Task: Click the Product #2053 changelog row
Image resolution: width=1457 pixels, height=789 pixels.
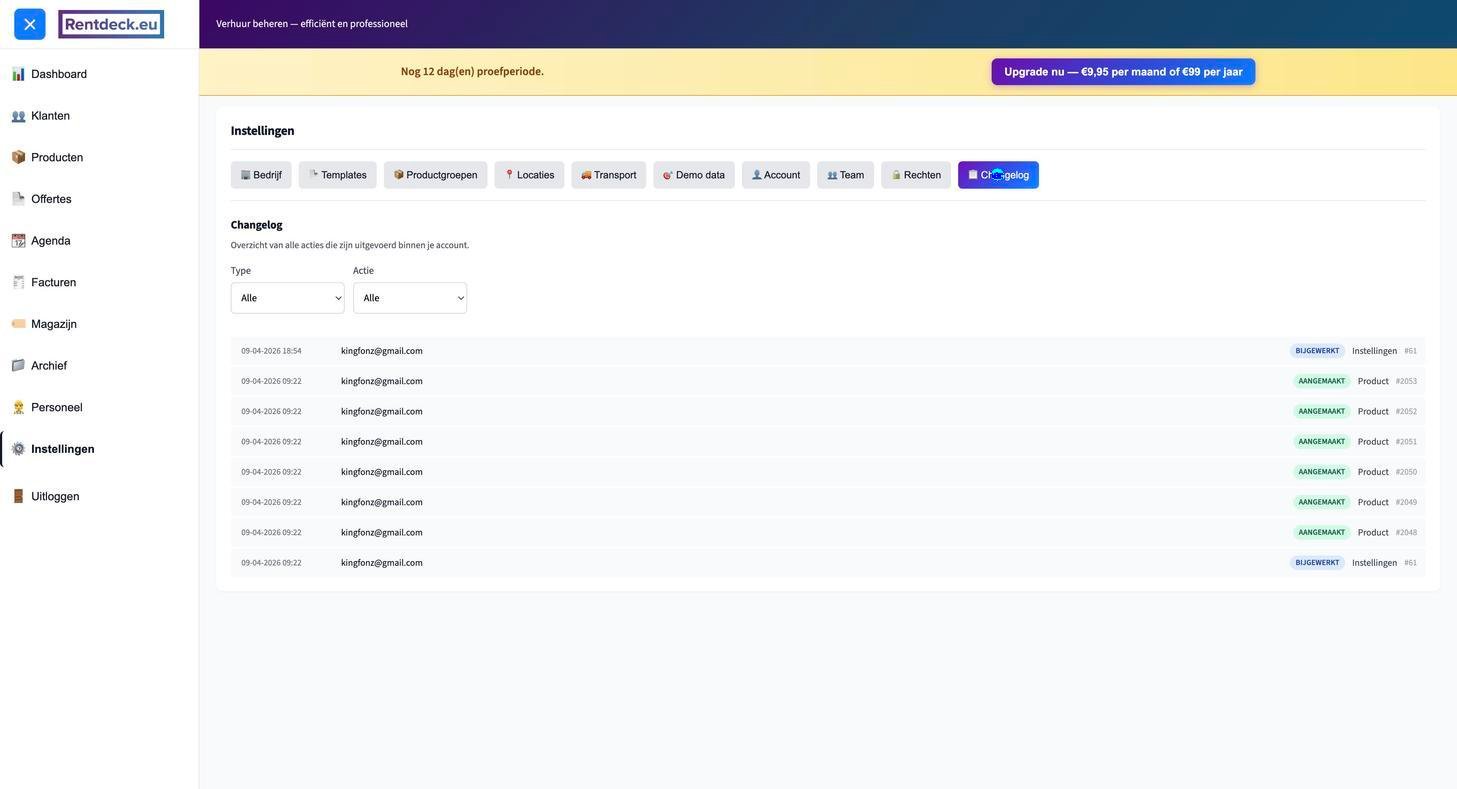Action: pos(828,381)
